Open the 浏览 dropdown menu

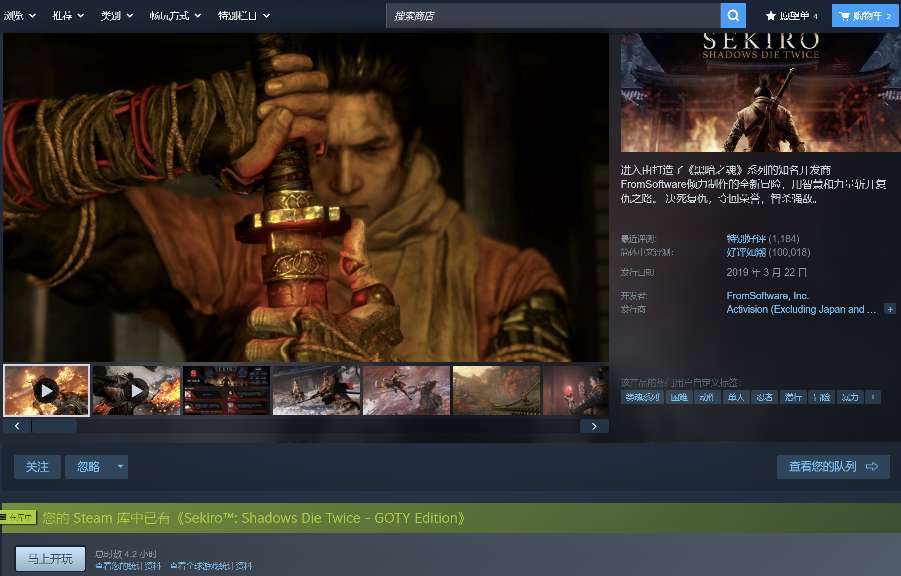pos(20,16)
